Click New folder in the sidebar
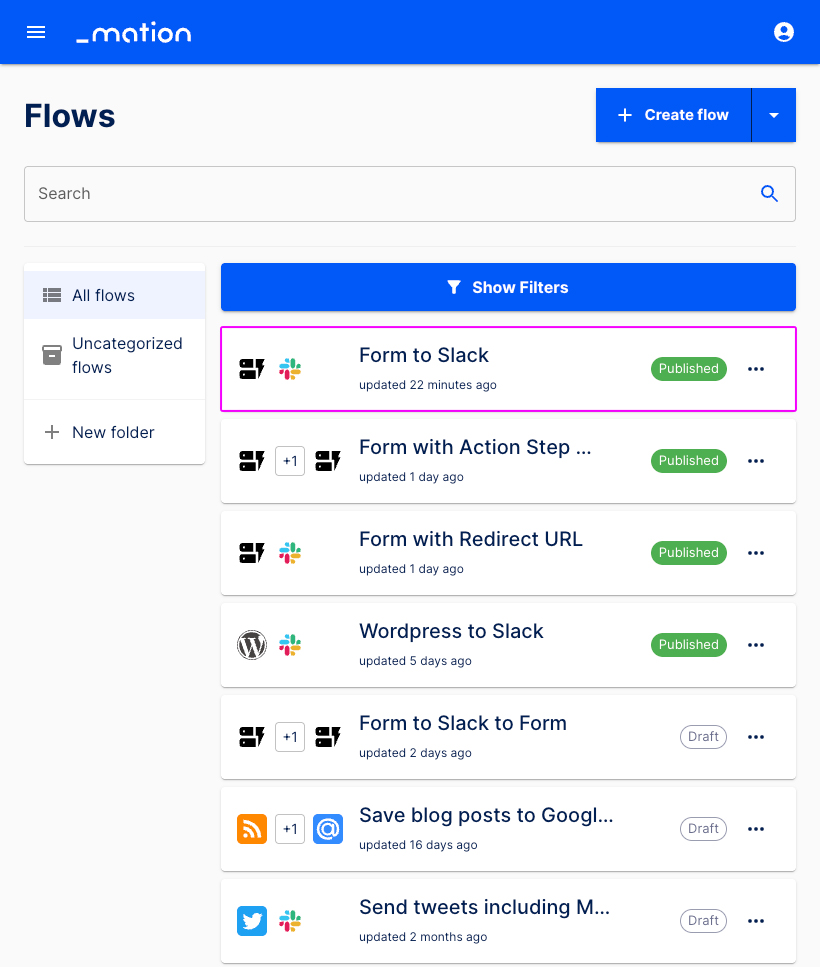Image resolution: width=820 pixels, height=967 pixels. point(112,432)
